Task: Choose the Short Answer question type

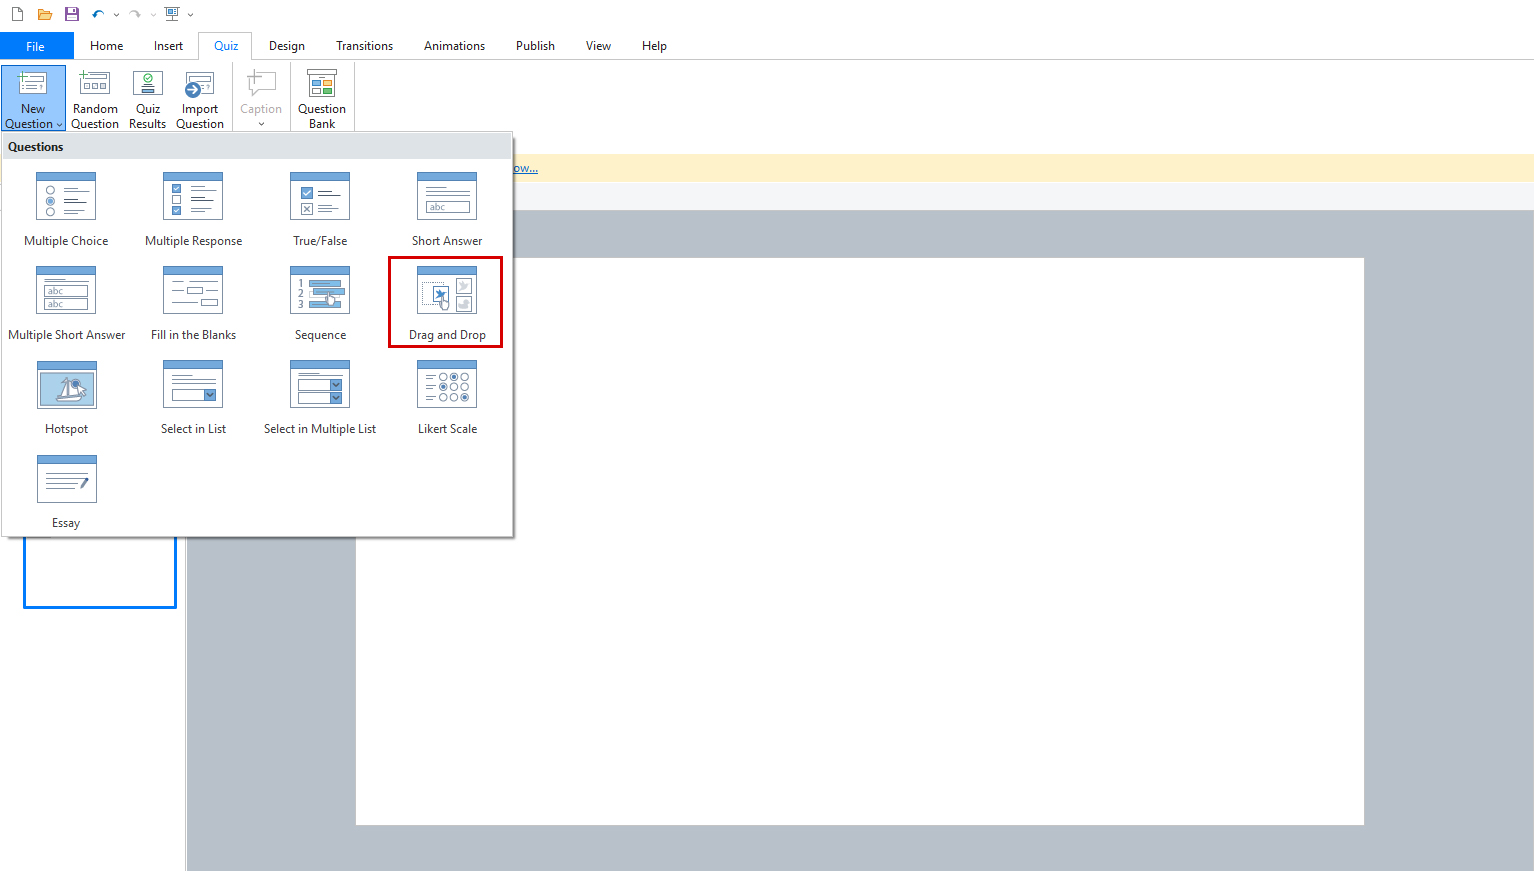Action: 447,210
